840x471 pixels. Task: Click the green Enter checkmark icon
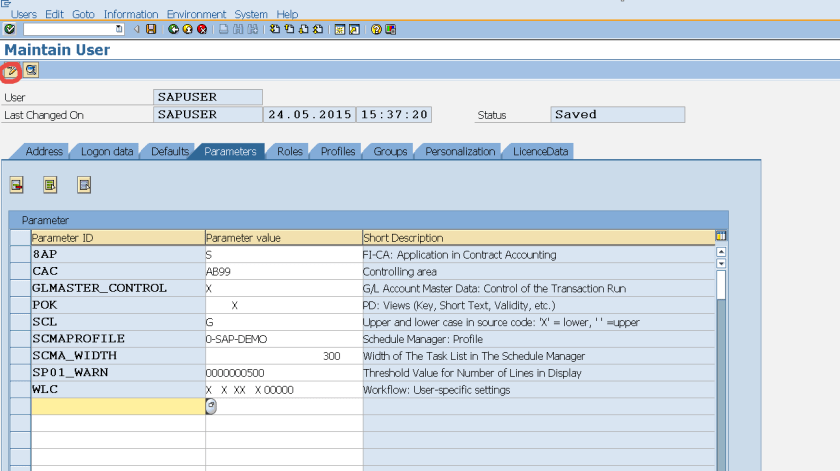click(x=9, y=30)
